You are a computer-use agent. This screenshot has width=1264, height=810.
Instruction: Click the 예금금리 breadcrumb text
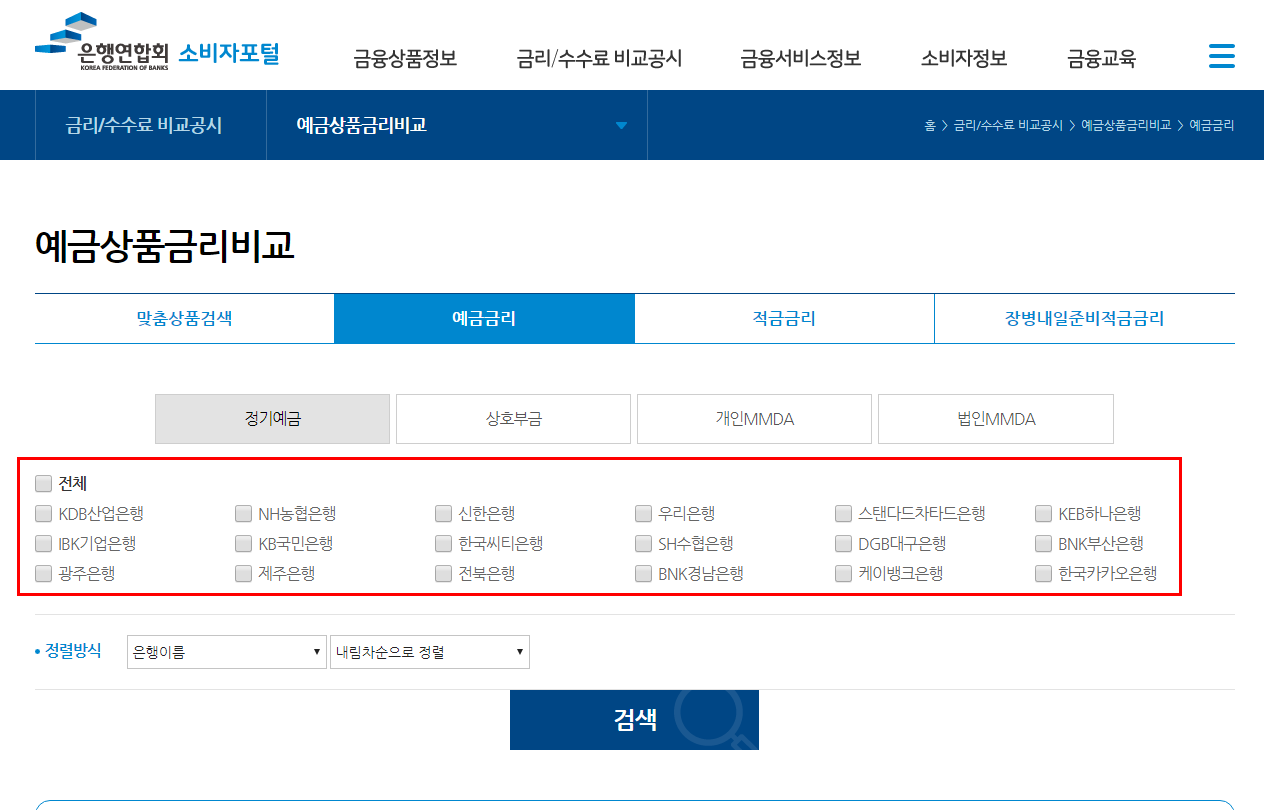click(1211, 125)
